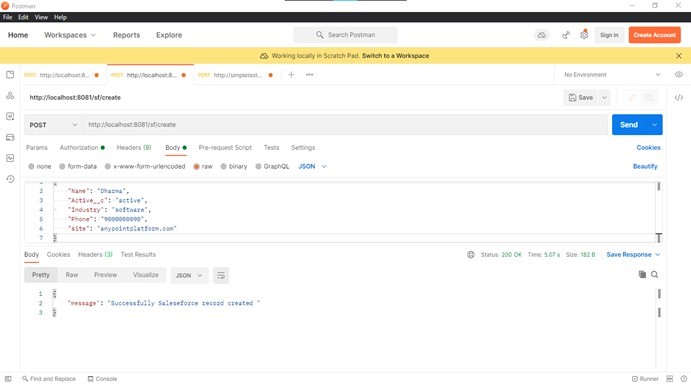691x385 pixels.
Task: Click the request body editor scrollbar
Action: click(658, 187)
